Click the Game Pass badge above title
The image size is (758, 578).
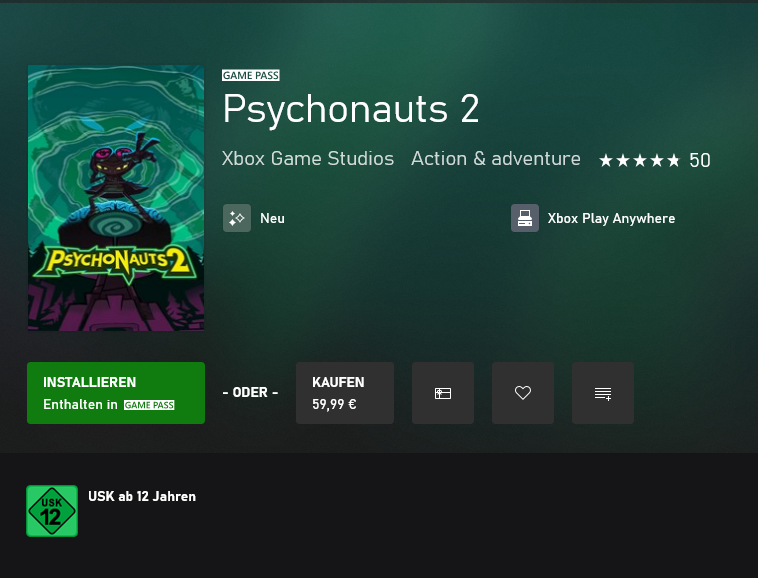click(251, 75)
